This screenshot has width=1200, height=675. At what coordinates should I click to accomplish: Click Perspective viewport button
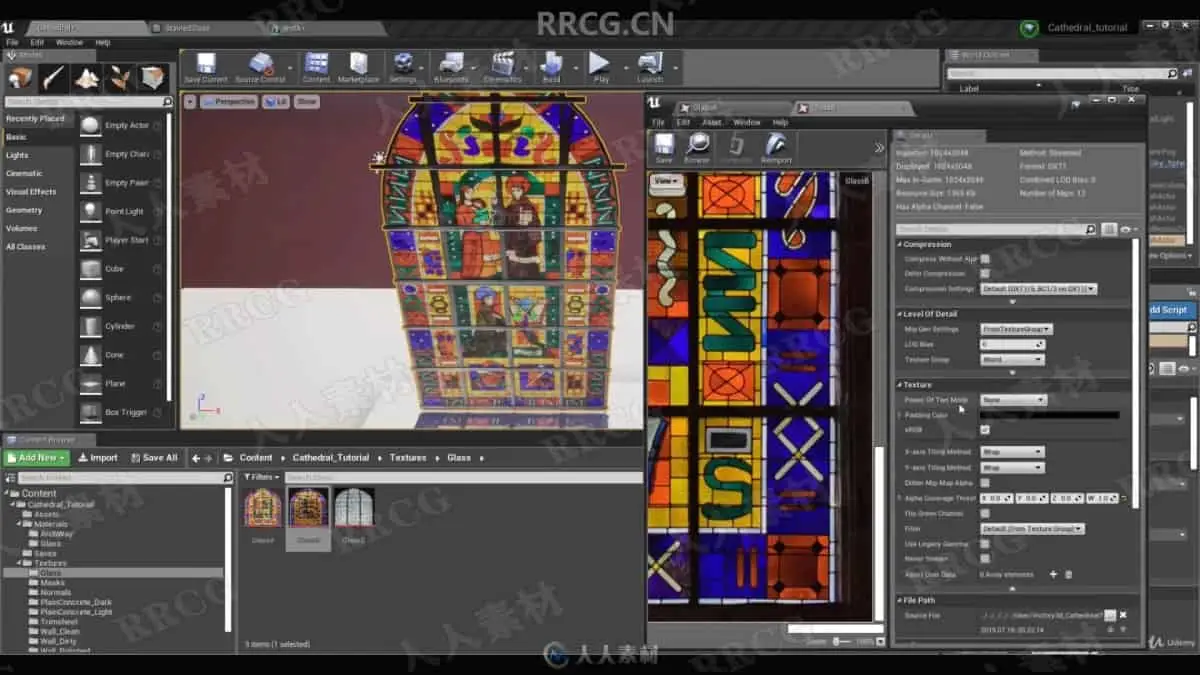pos(229,102)
